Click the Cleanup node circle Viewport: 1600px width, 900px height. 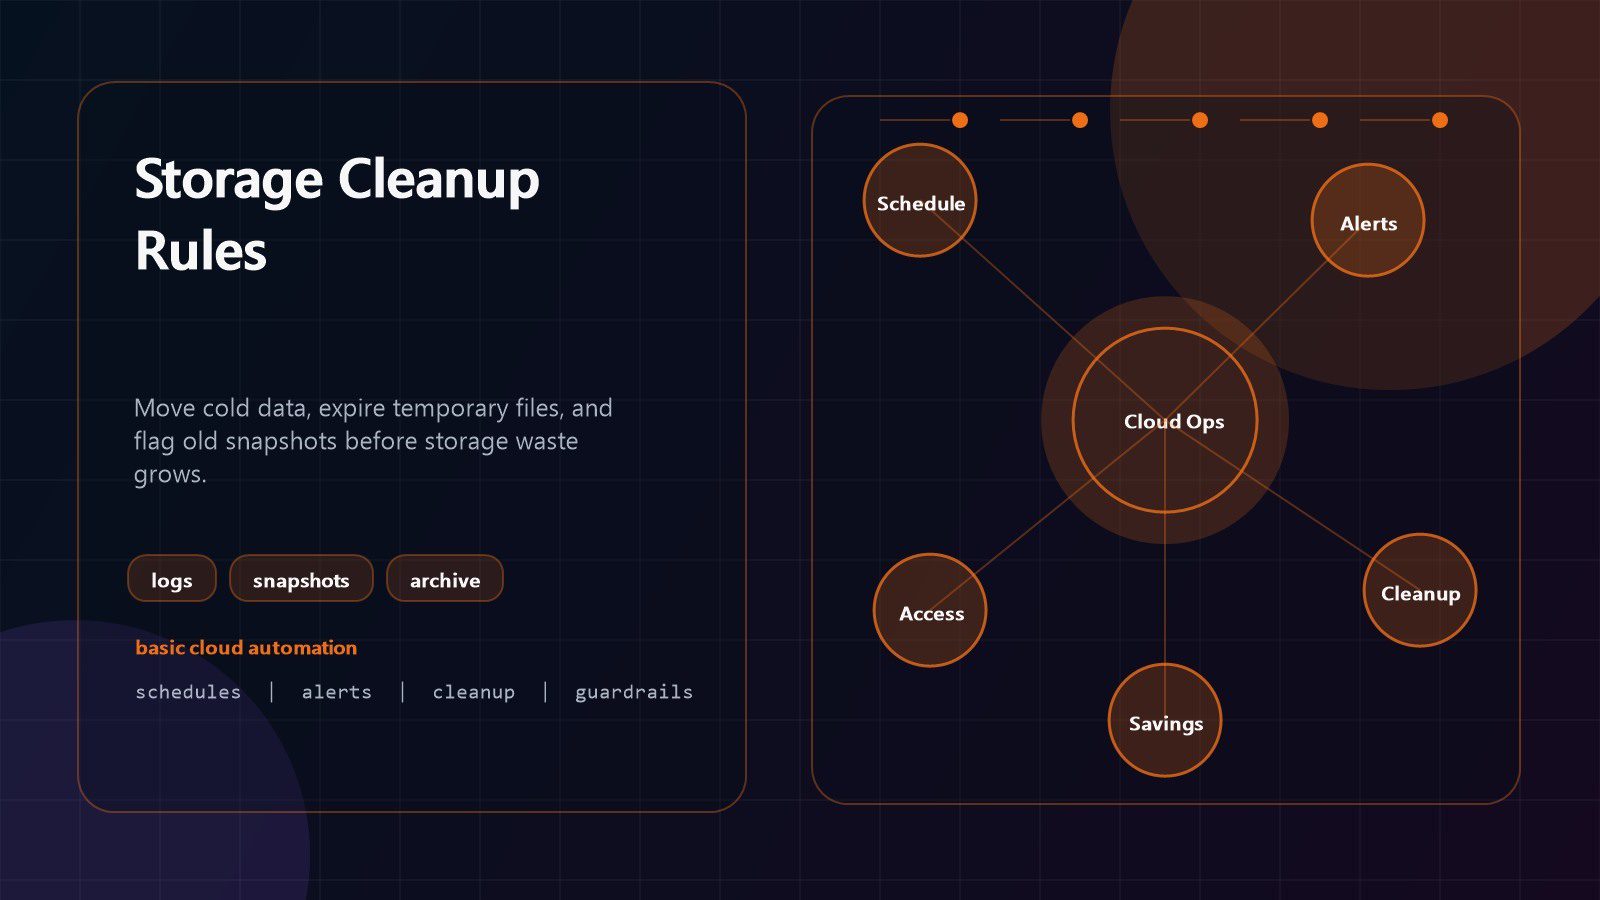point(1420,590)
